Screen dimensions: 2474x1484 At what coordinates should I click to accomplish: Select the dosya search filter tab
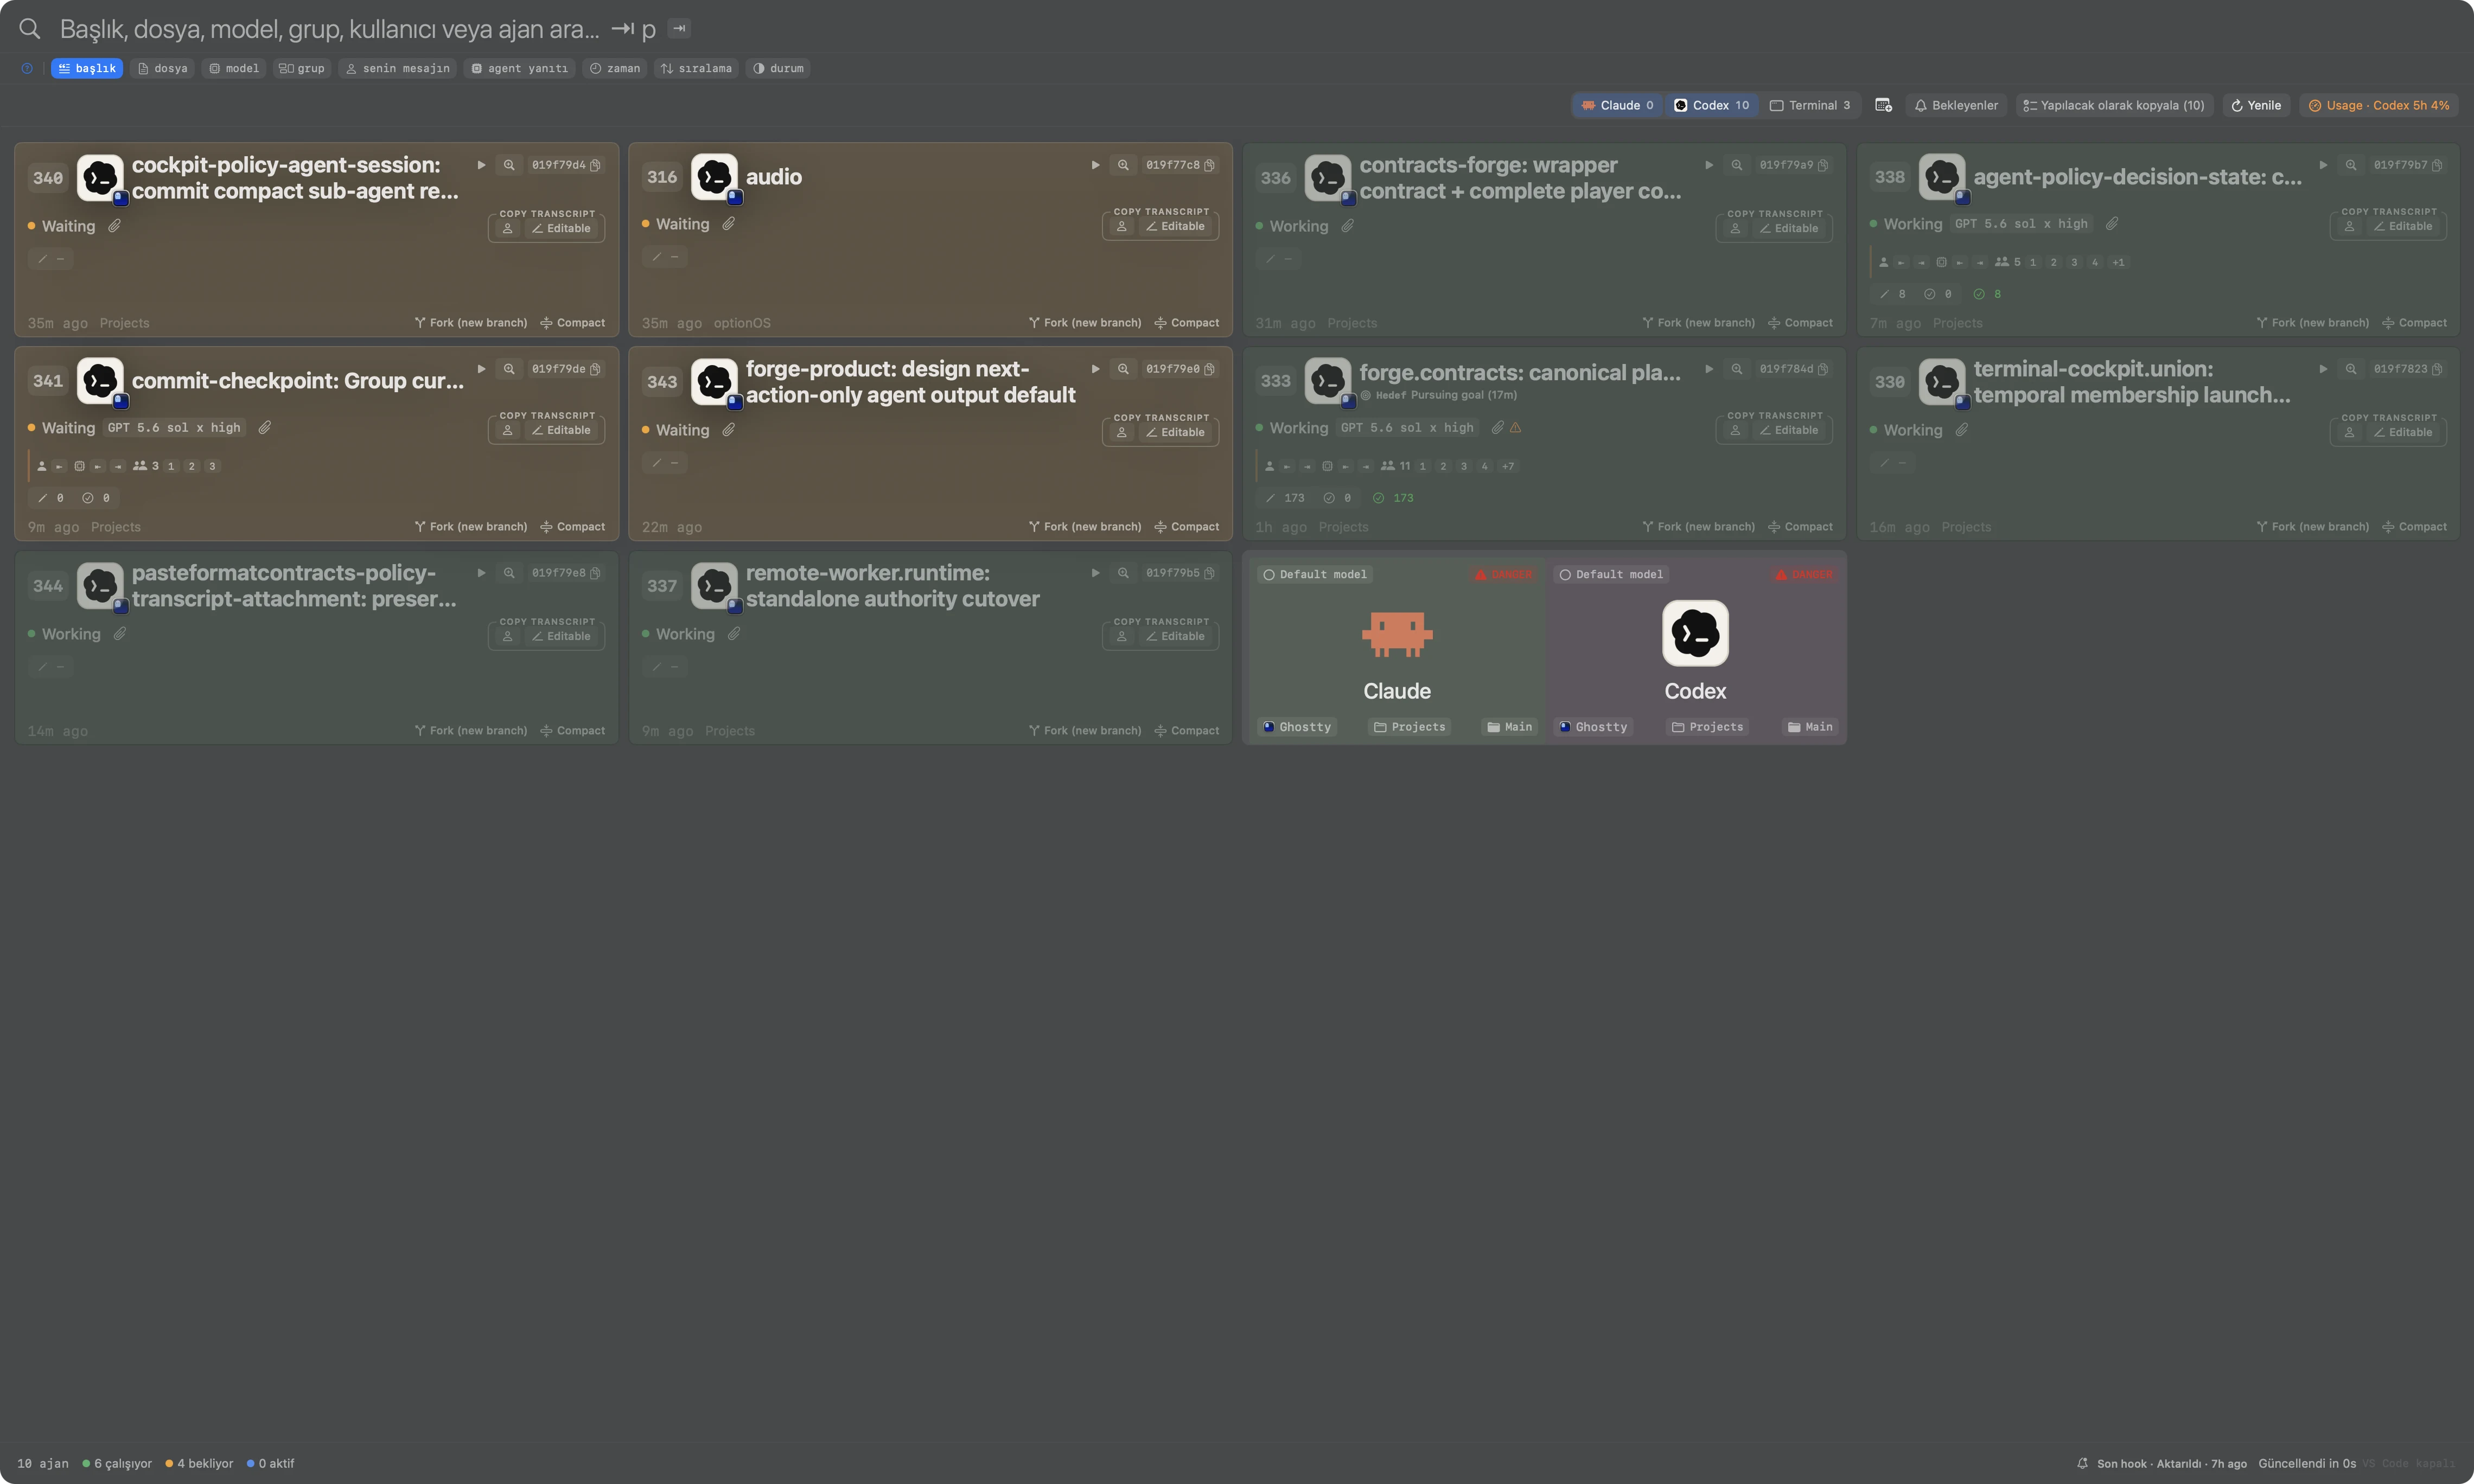coord(163,68)
